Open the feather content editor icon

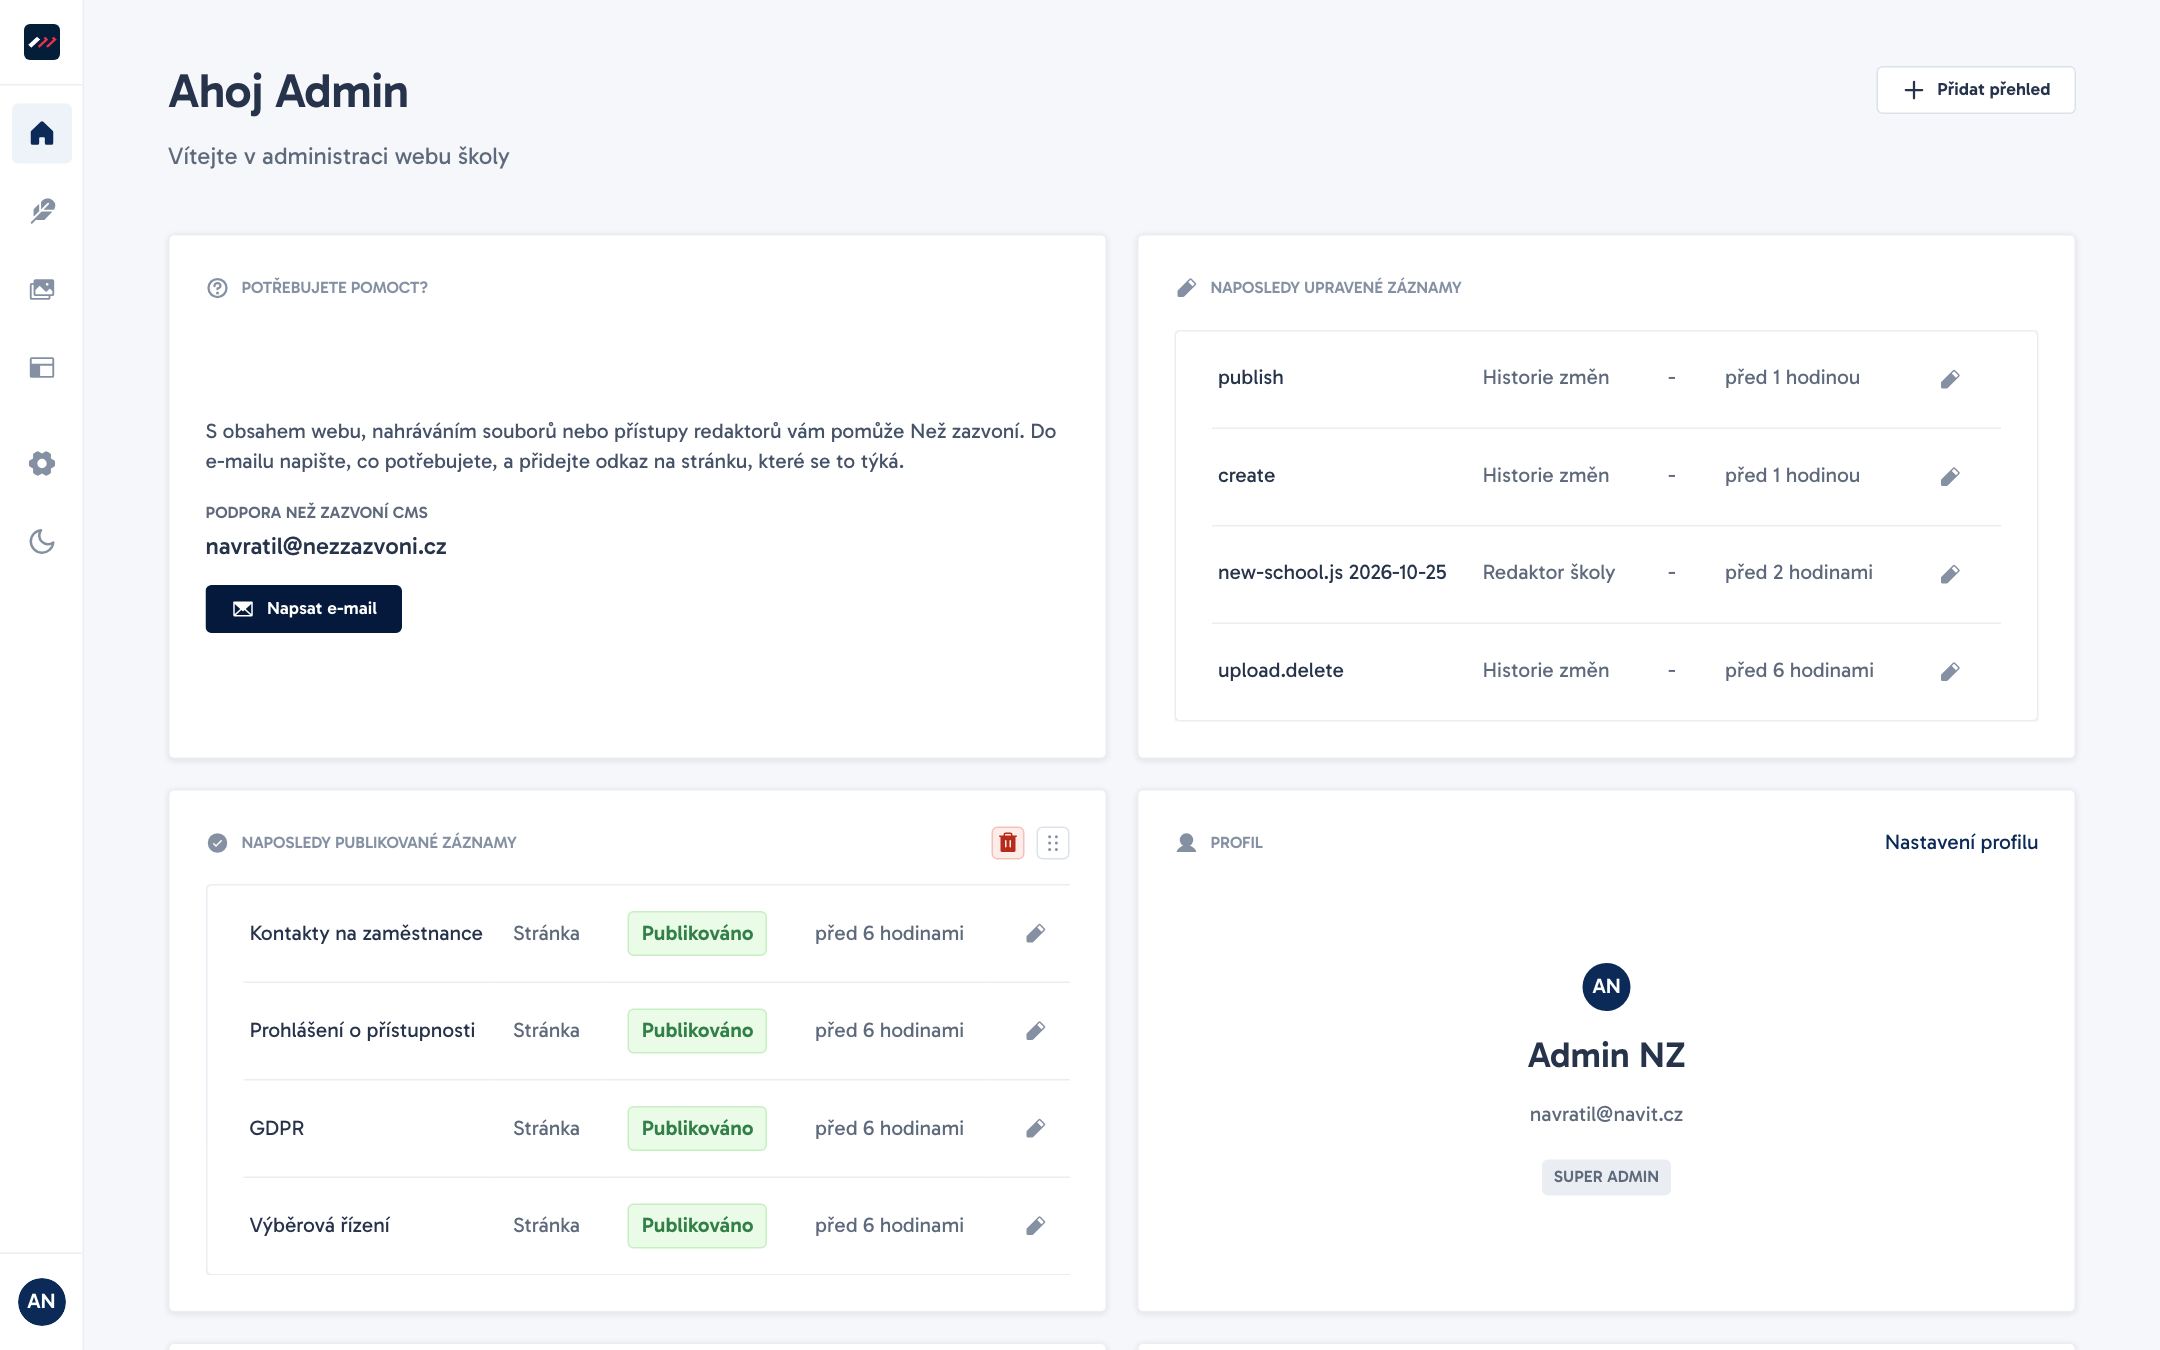[42, 211]
